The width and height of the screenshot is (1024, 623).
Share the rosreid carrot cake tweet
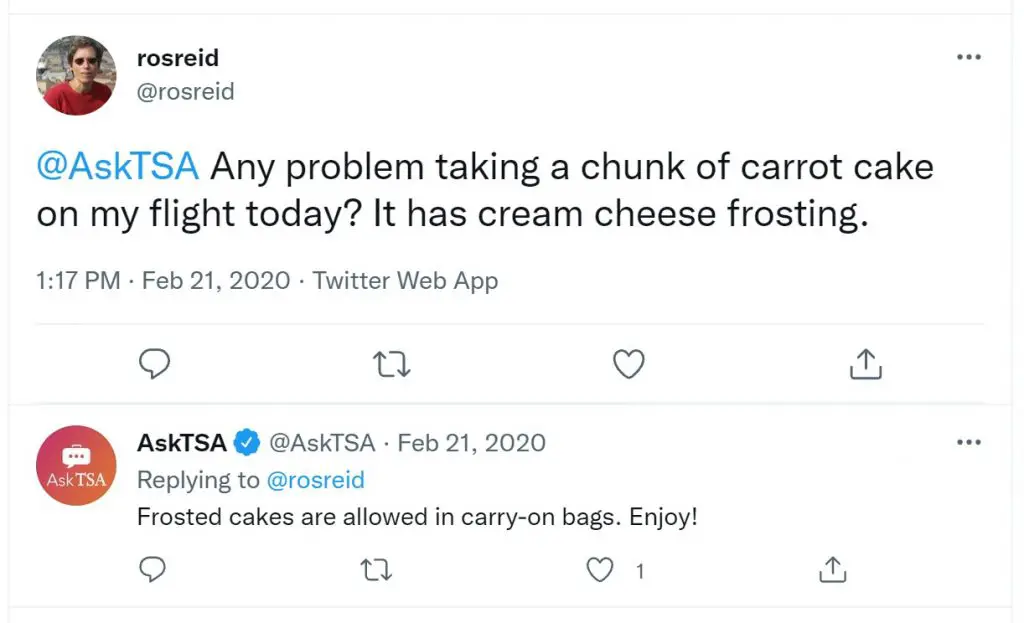pyautogui.click(x=865, y=365)
